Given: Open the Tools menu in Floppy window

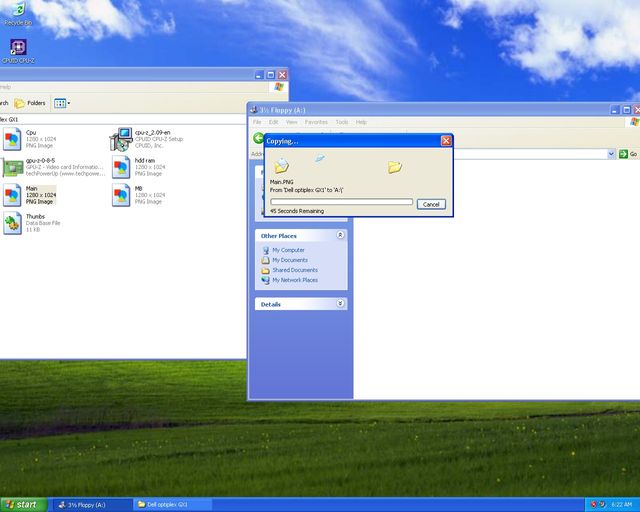Looking at the screenshot, I should (342, 122).
